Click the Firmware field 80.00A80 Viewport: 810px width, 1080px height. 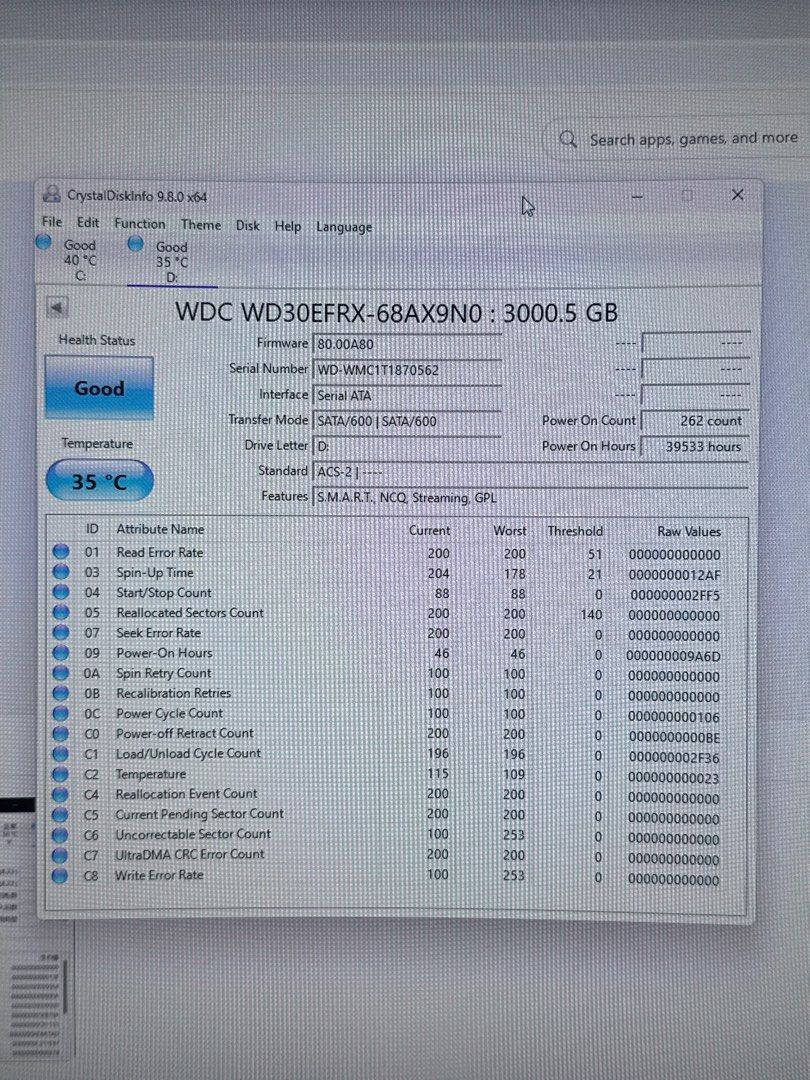(x=407, y=344)
